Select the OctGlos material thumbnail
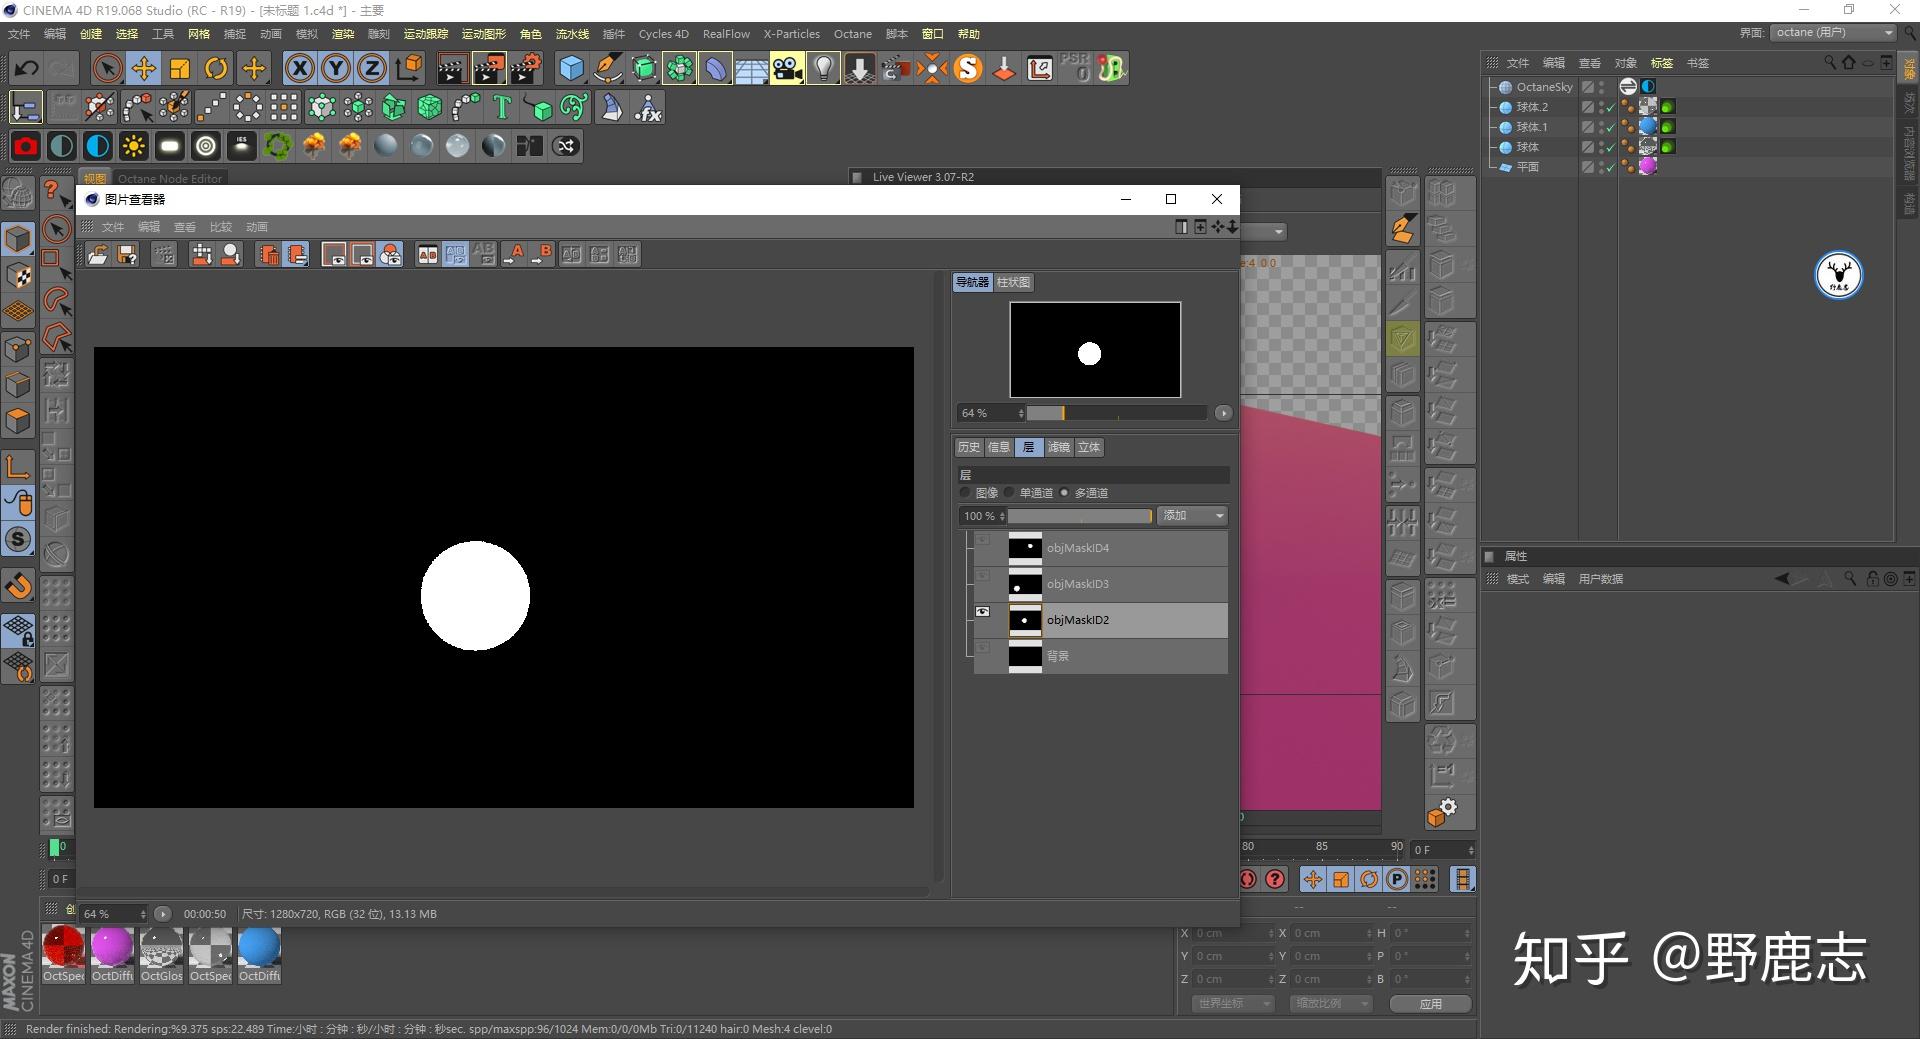Image resolution: width=1920 pixels, height=1039 pixels. (161, 948)
